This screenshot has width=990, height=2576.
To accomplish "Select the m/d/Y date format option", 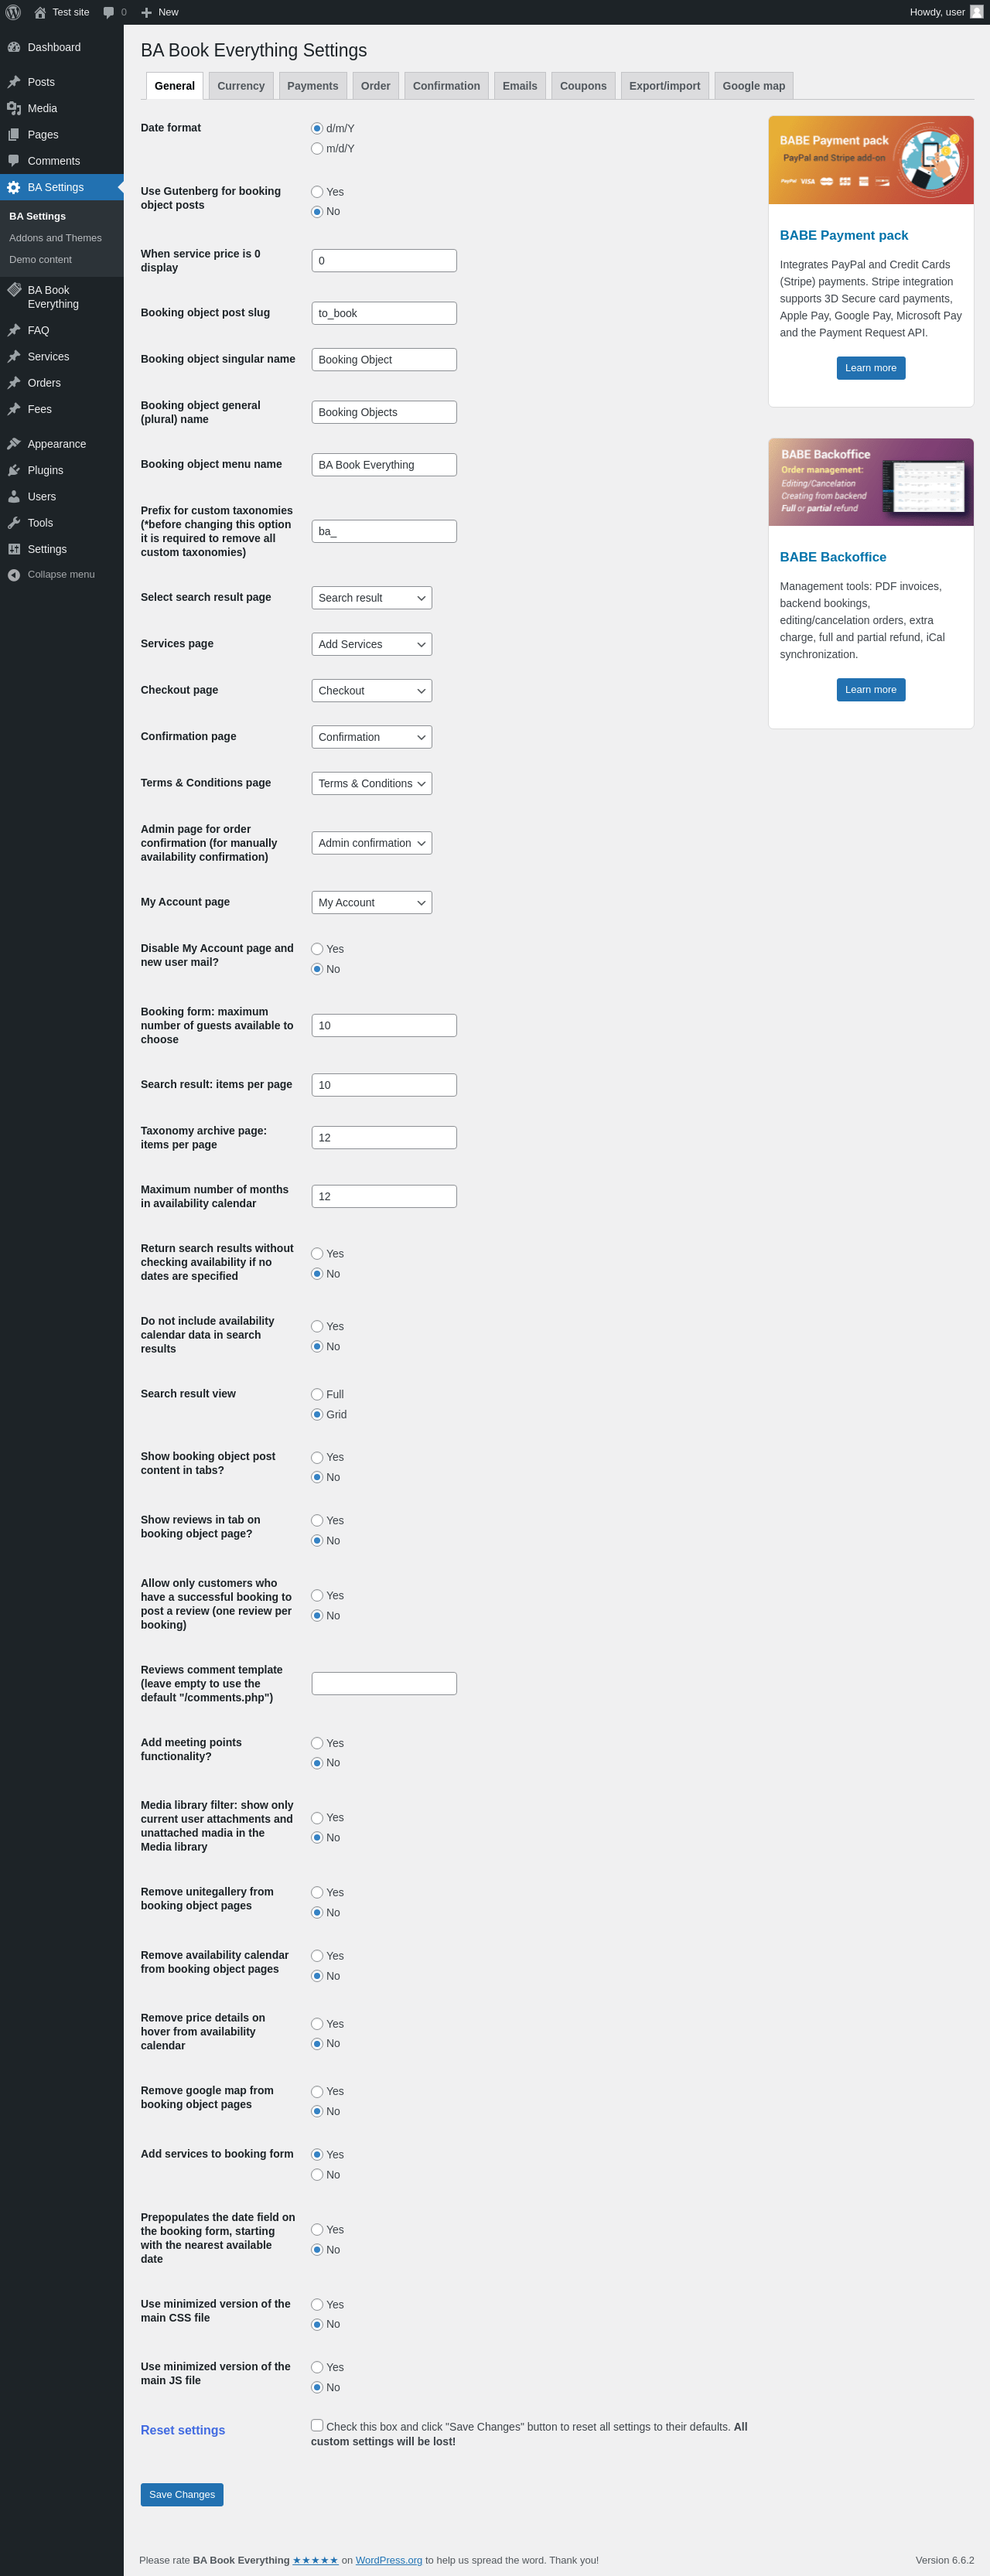I will point(317,149).
